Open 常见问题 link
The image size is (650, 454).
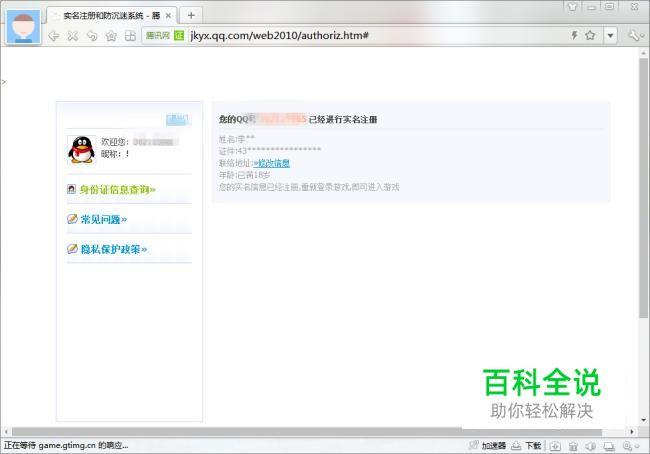(104, 219)
